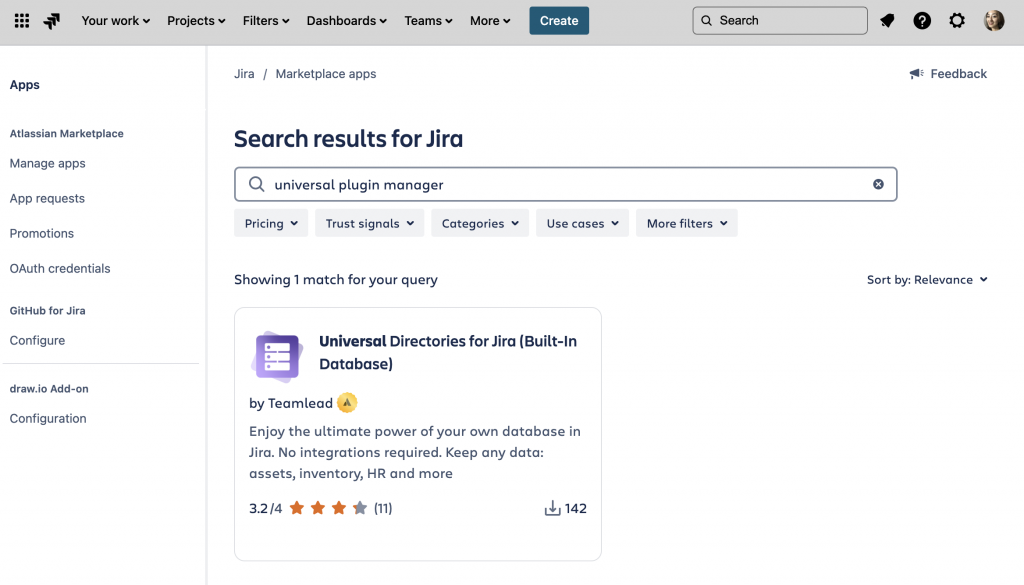Viewport: 1024px width, 585px height.
Task: Open the Trust signals filter dropdown
Action: pyautogui.click(x=370, y=223)
